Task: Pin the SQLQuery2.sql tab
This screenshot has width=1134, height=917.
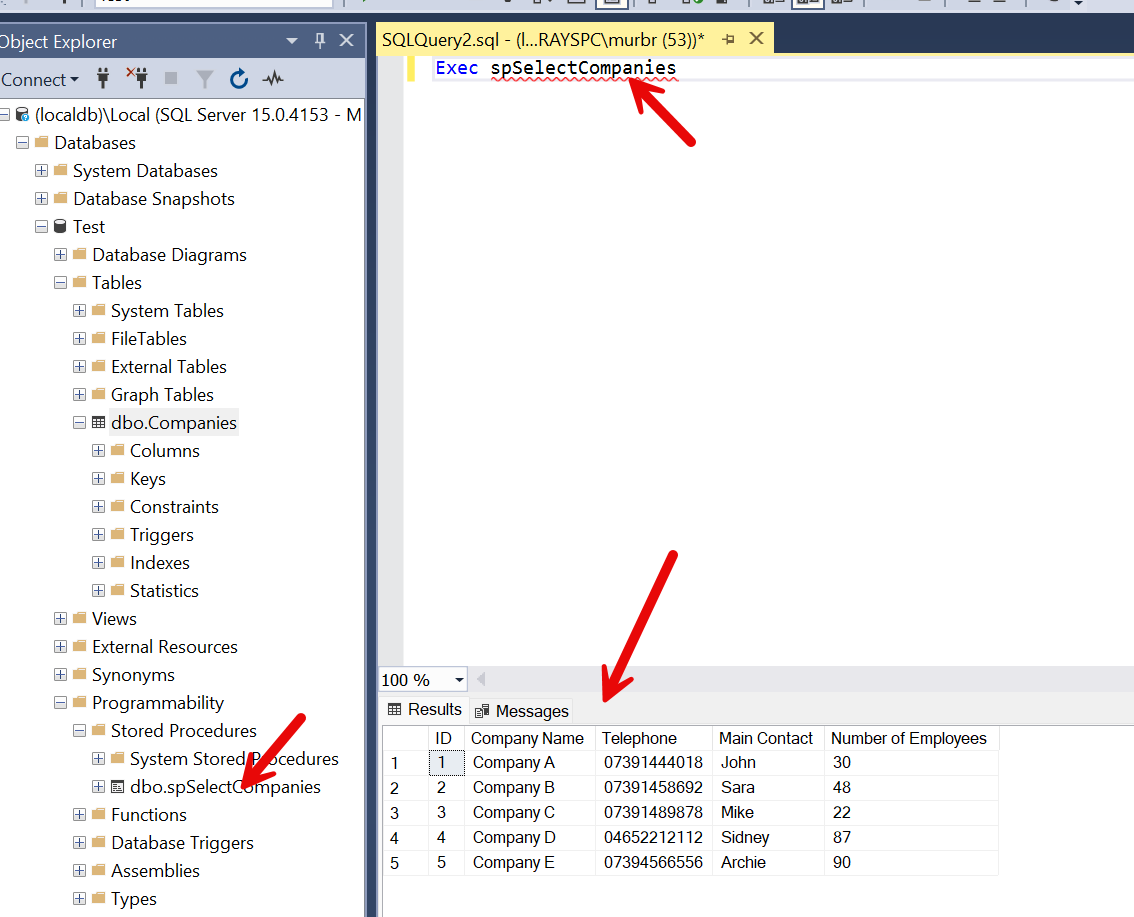Action: (x=728, y=39)
